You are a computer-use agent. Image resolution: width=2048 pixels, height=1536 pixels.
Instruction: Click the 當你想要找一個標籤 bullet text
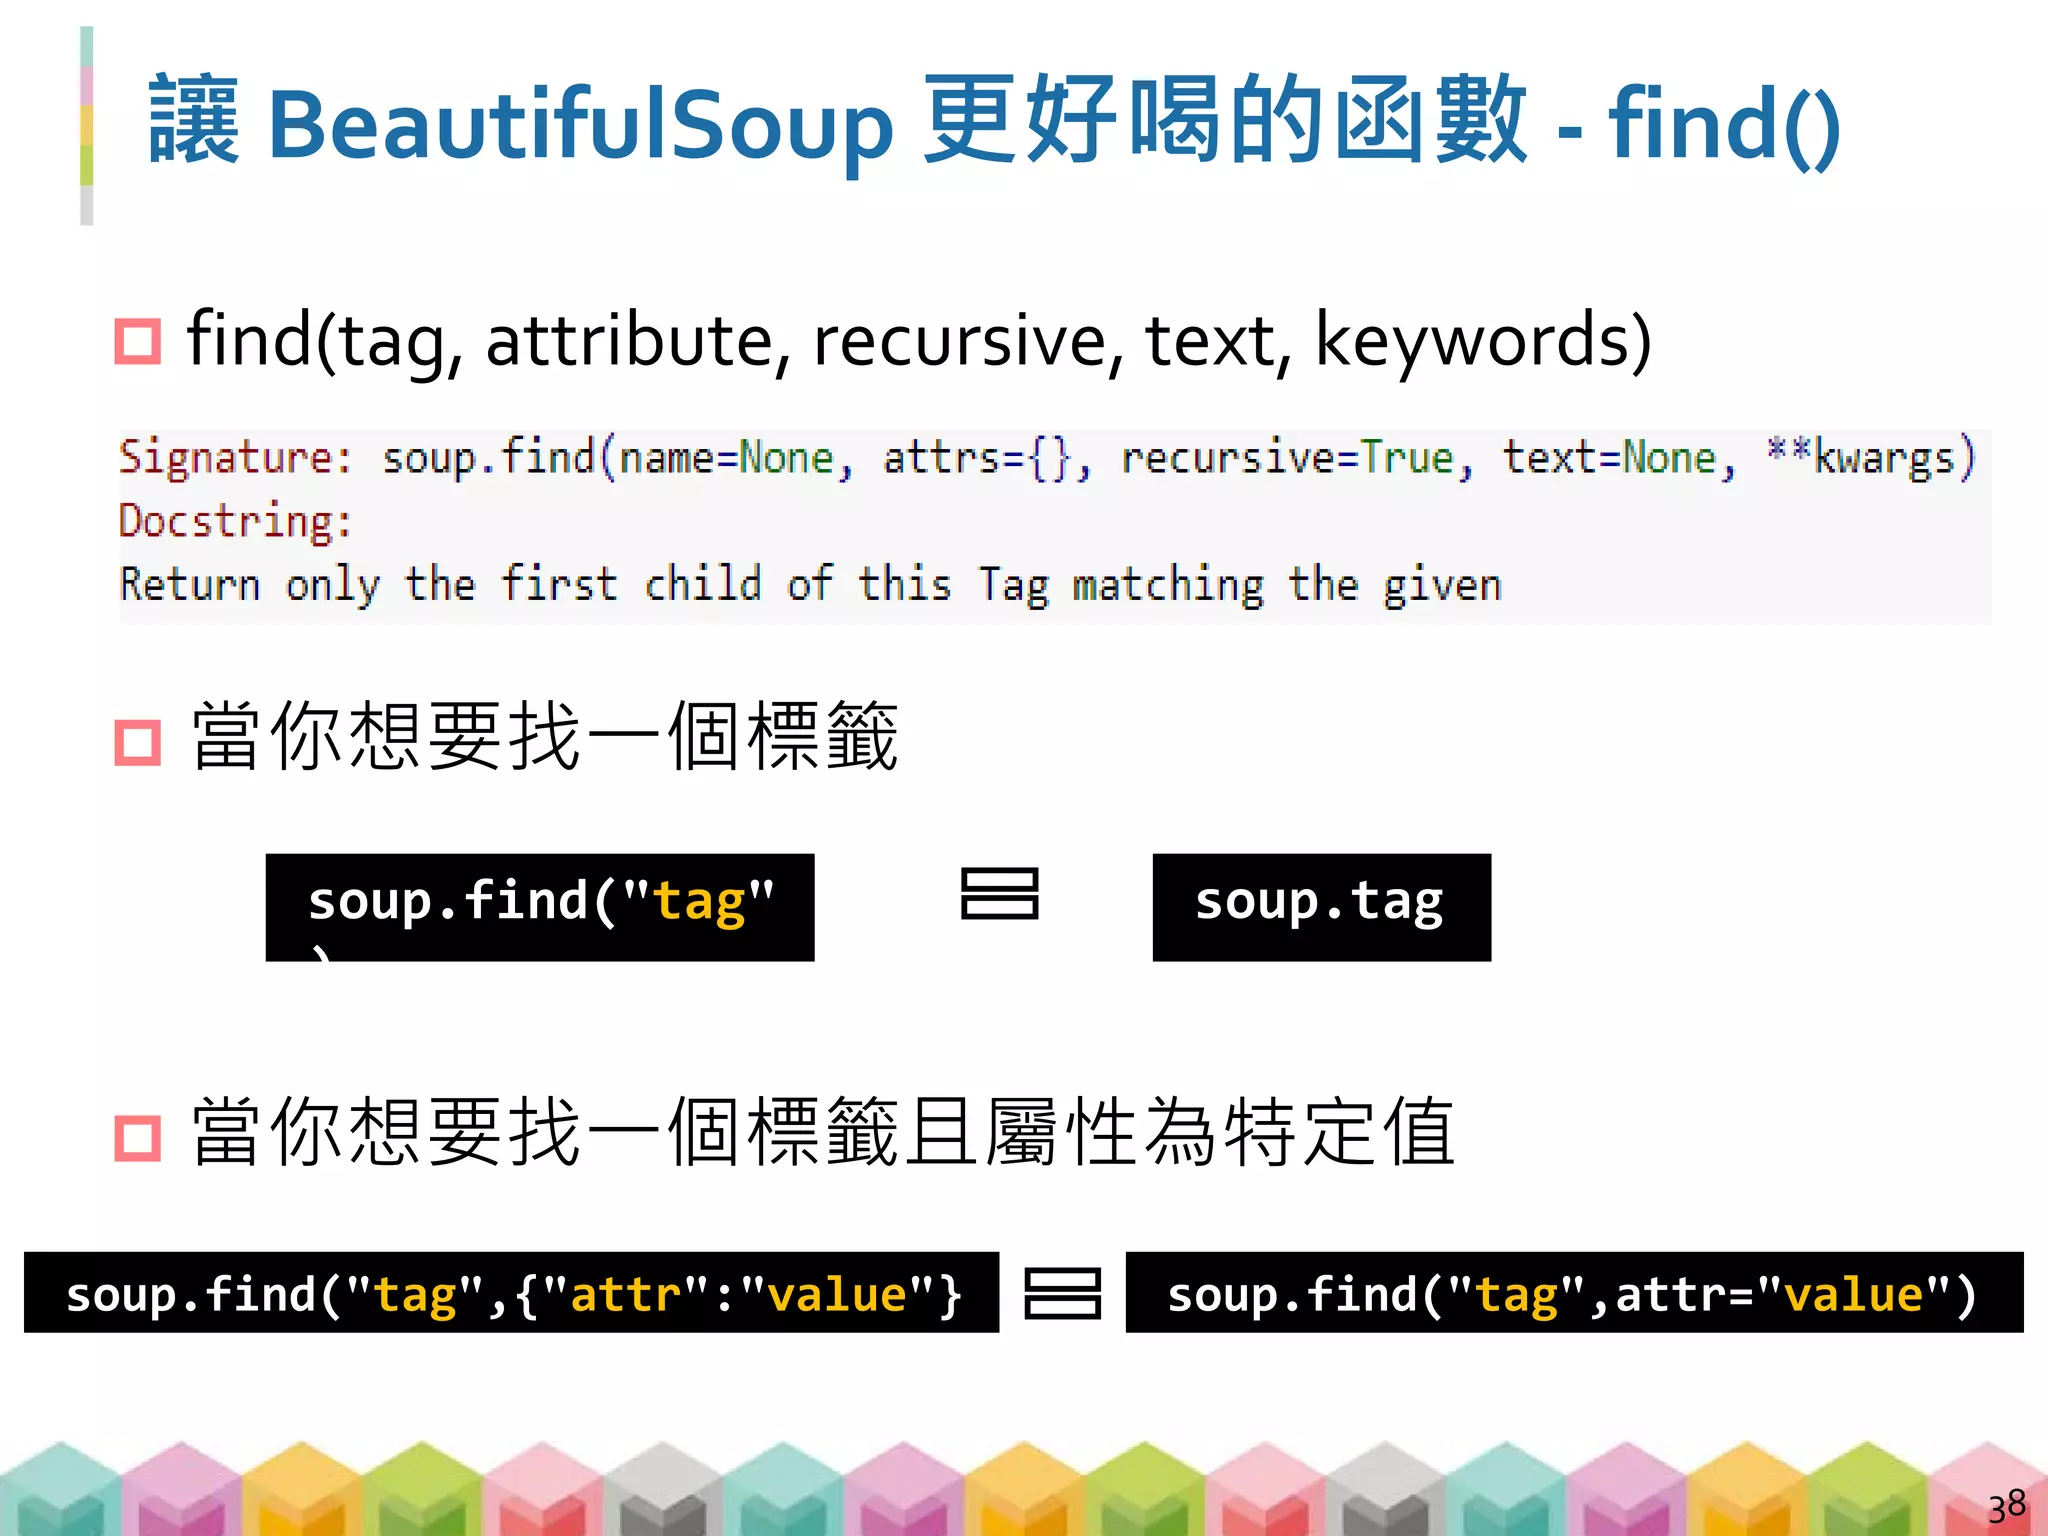545,738
